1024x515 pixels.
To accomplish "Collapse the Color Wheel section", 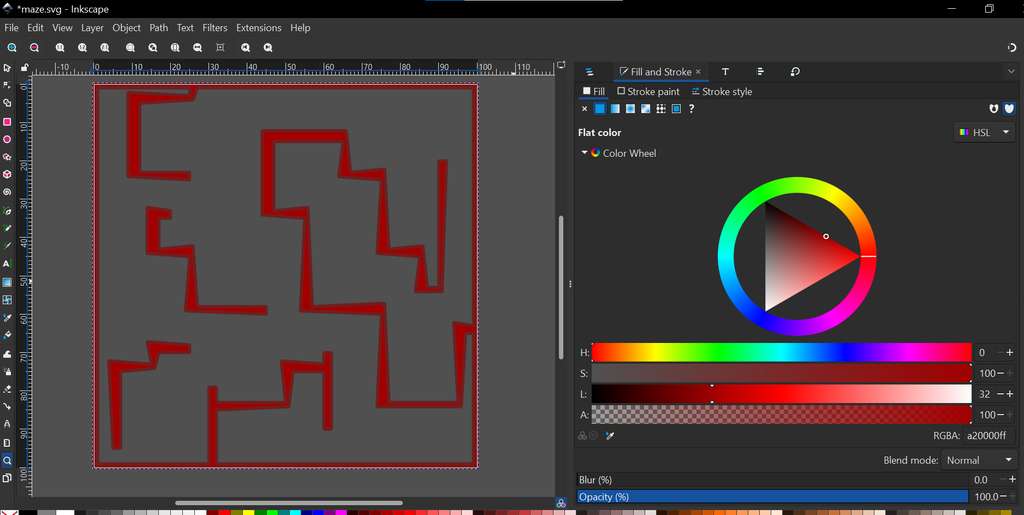I will [x=584, y=153].
